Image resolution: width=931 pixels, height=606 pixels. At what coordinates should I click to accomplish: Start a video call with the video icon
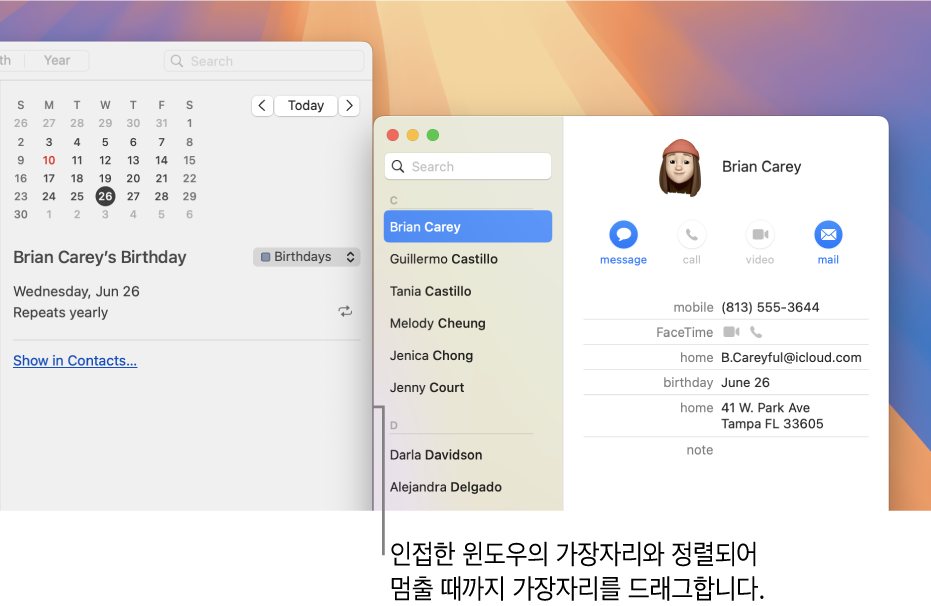coord(760,234)
